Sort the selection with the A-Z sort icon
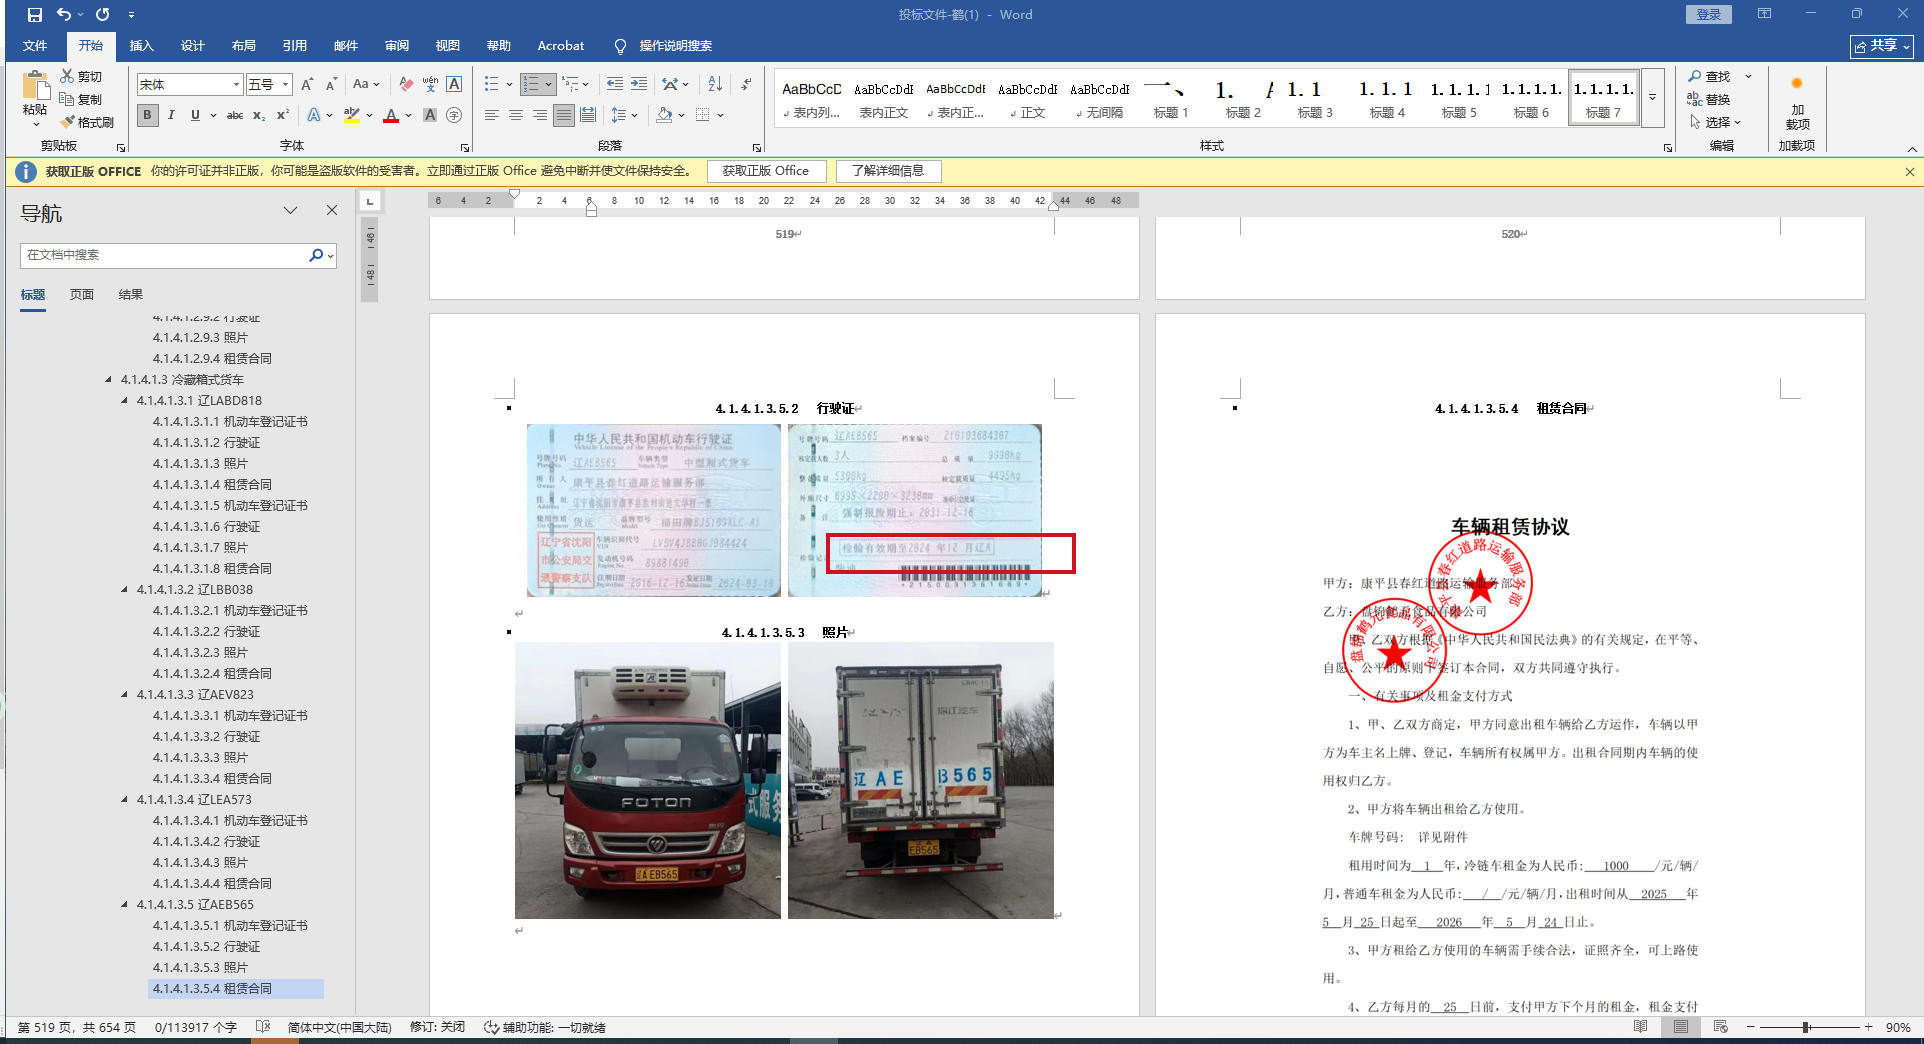1924x1044 pixels. [715, 84]
